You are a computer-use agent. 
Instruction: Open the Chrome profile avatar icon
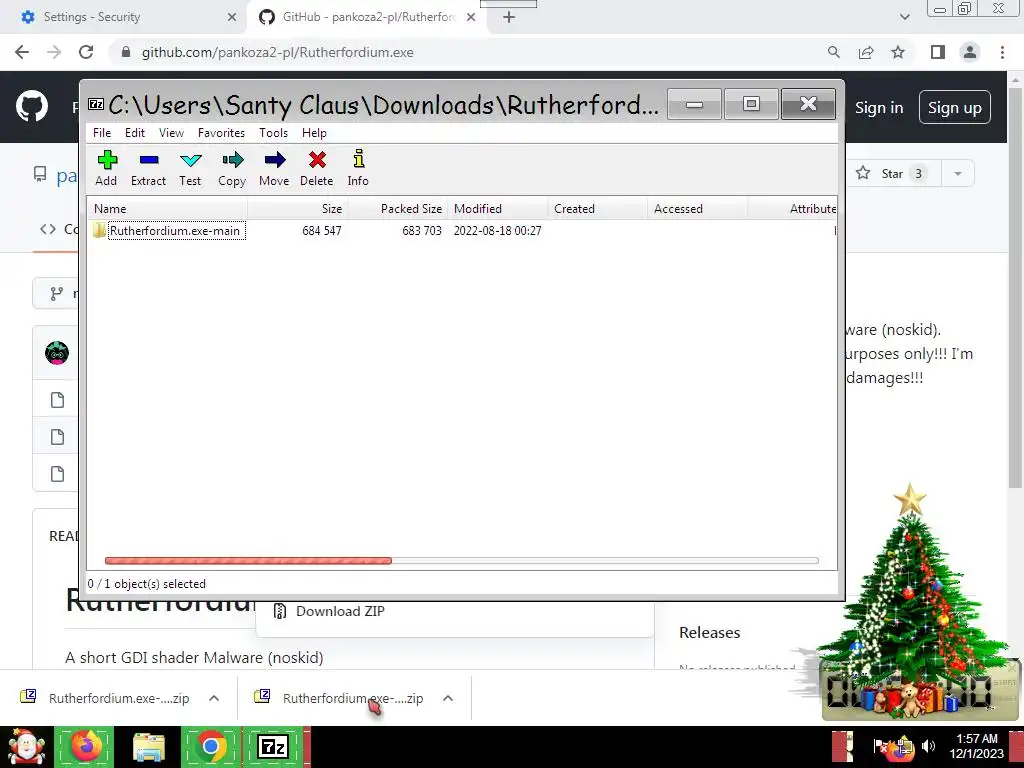pyautogui.click(x=970, y=52)
